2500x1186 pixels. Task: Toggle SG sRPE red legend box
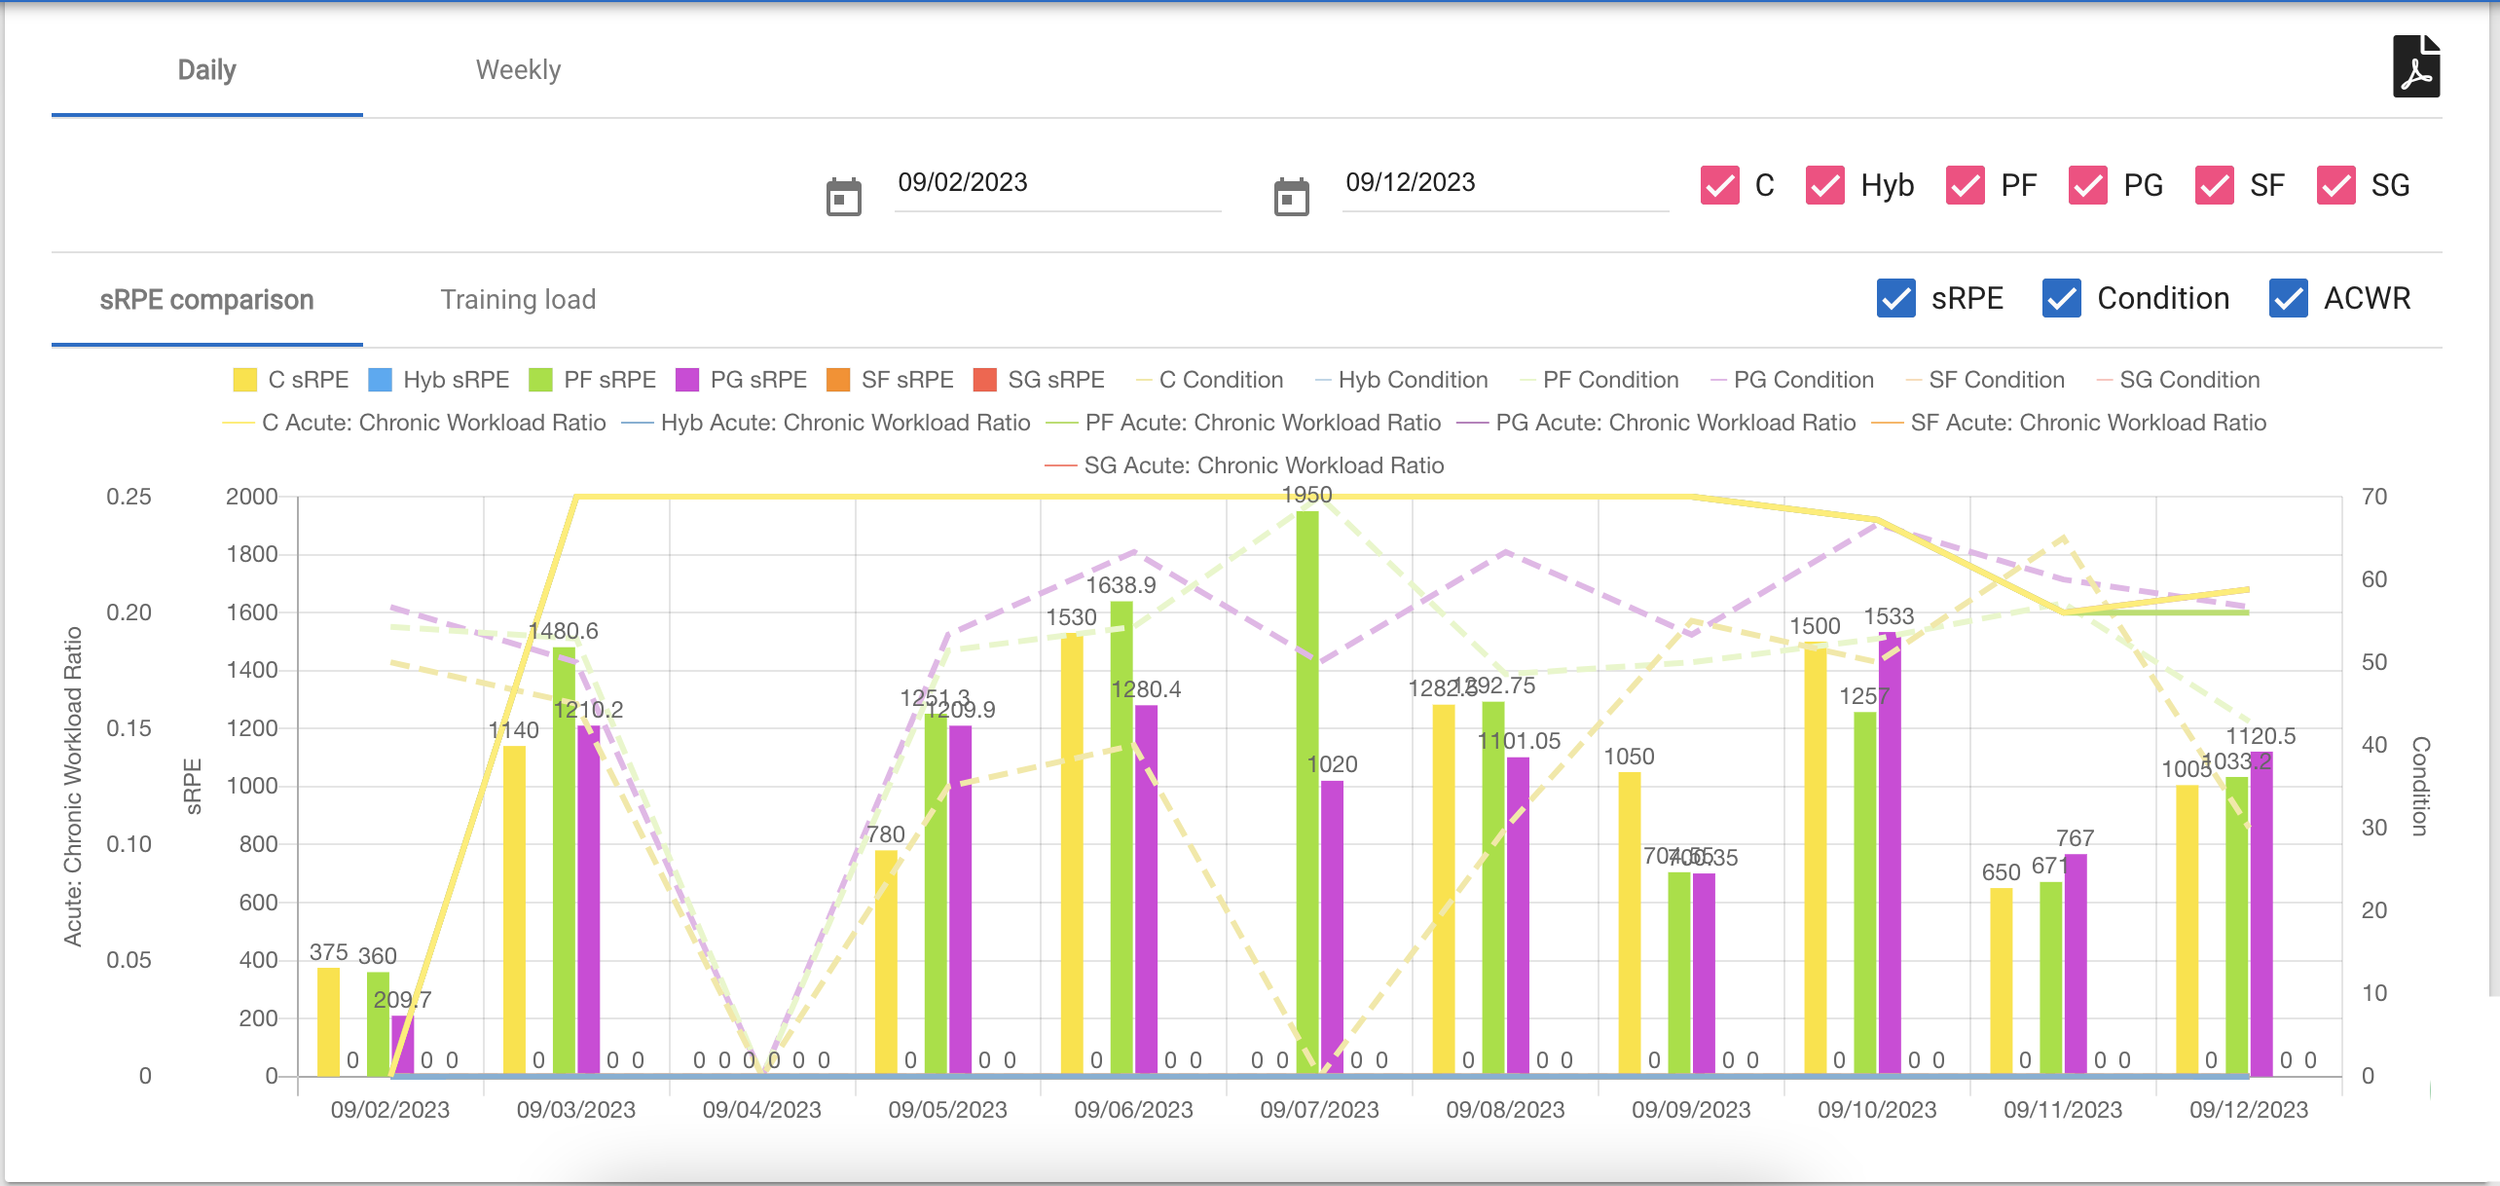tap(985, 380)
